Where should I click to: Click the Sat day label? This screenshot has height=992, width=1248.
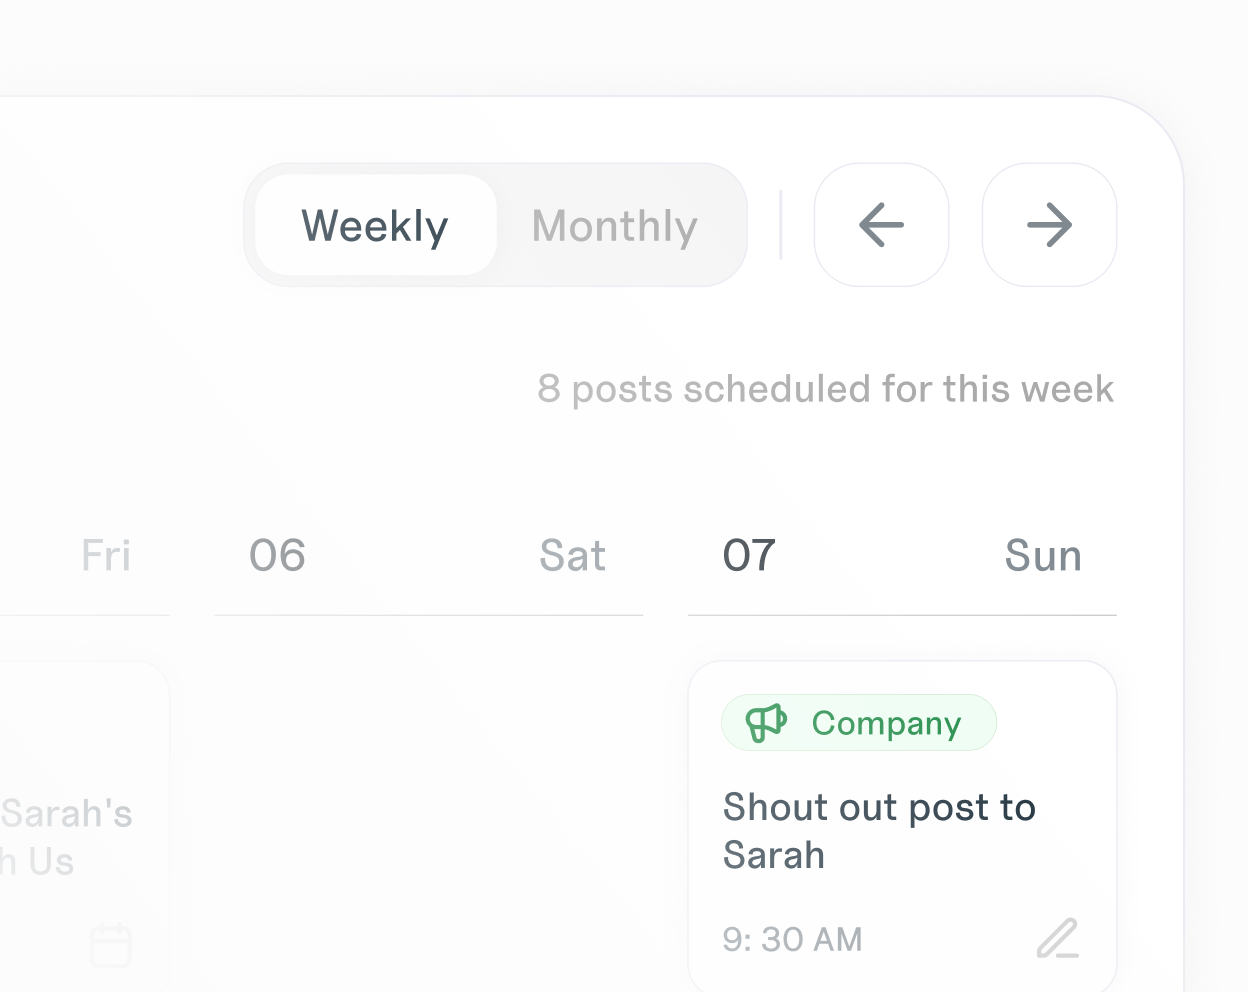(x=572, y=556)
